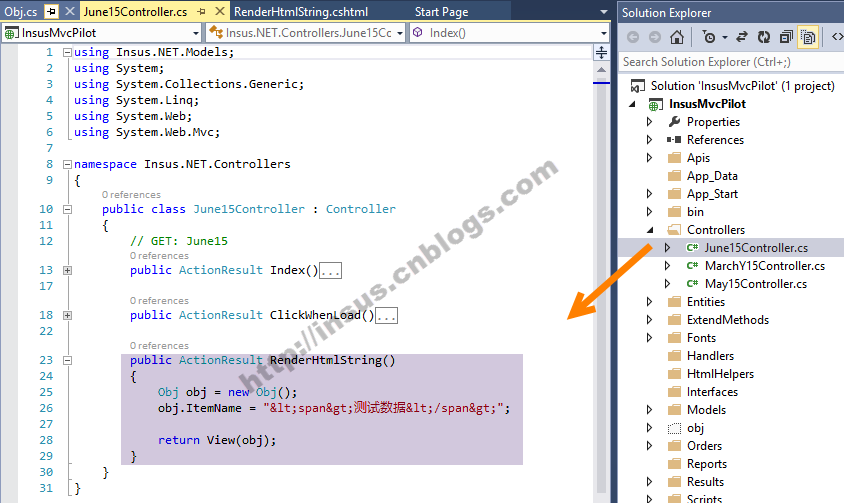
Task: Click the HtmlHelpers folder
Action: click(720, 374)
